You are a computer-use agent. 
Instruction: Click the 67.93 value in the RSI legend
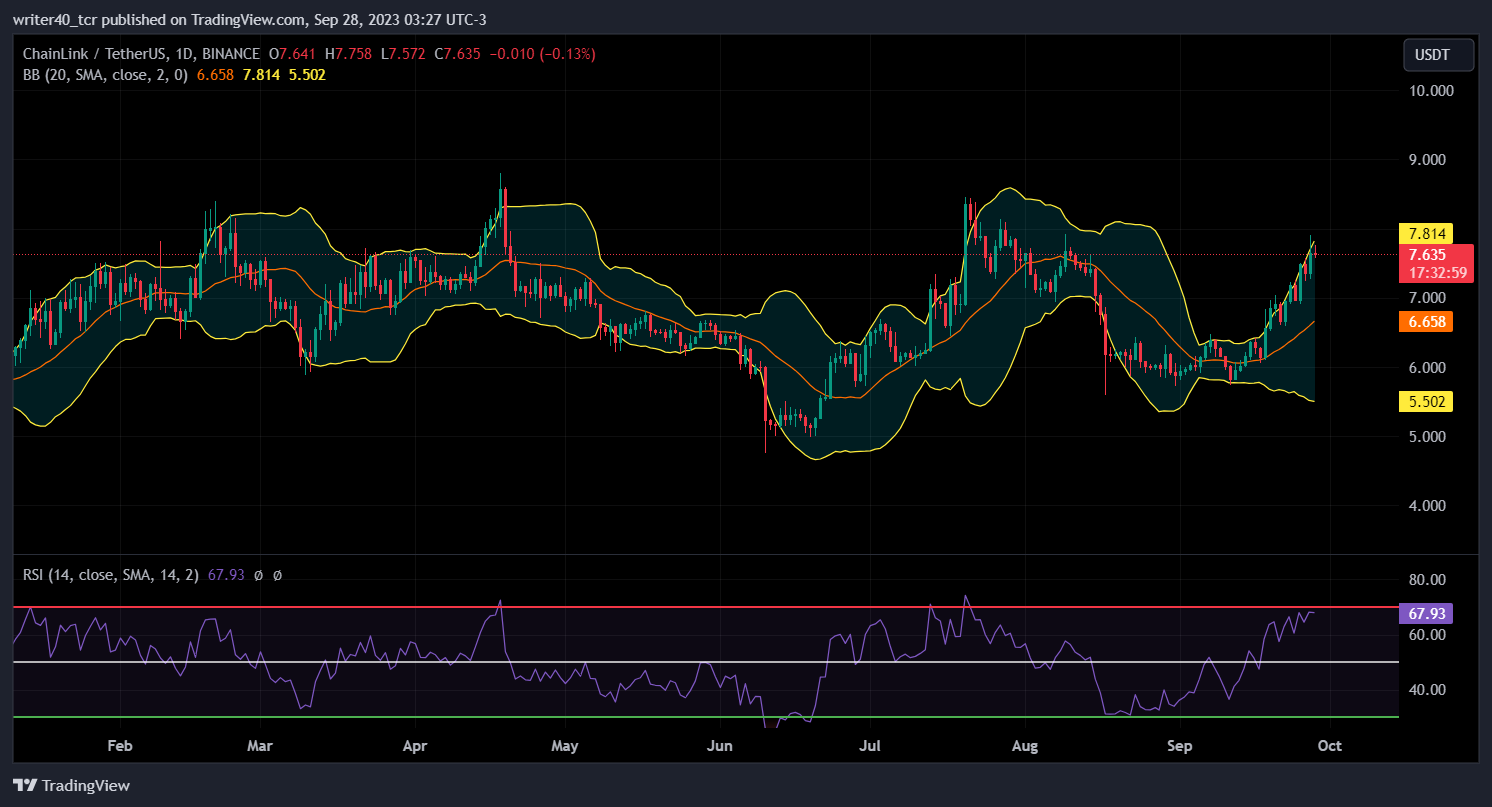click(x=226, y=575)
